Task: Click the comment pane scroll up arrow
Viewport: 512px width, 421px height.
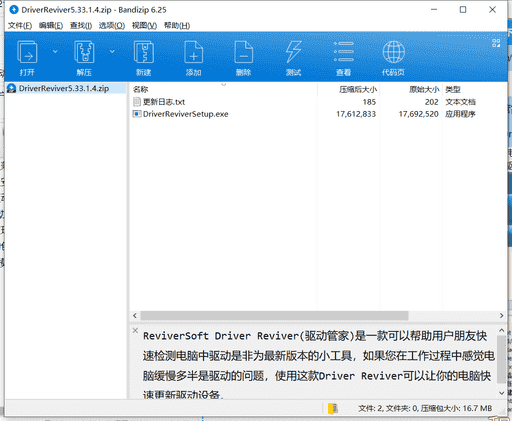Action: 501,330
